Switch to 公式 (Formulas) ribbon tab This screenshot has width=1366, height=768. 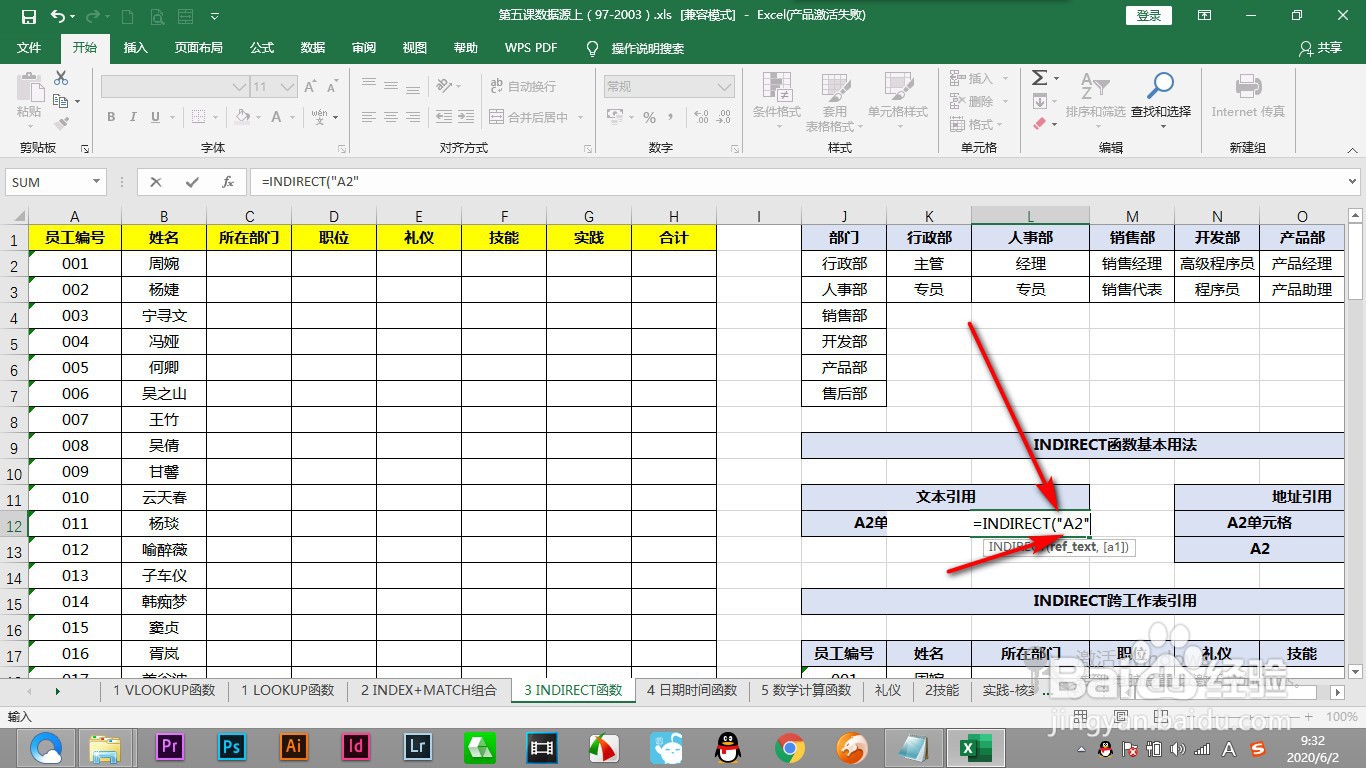[262, 48]
